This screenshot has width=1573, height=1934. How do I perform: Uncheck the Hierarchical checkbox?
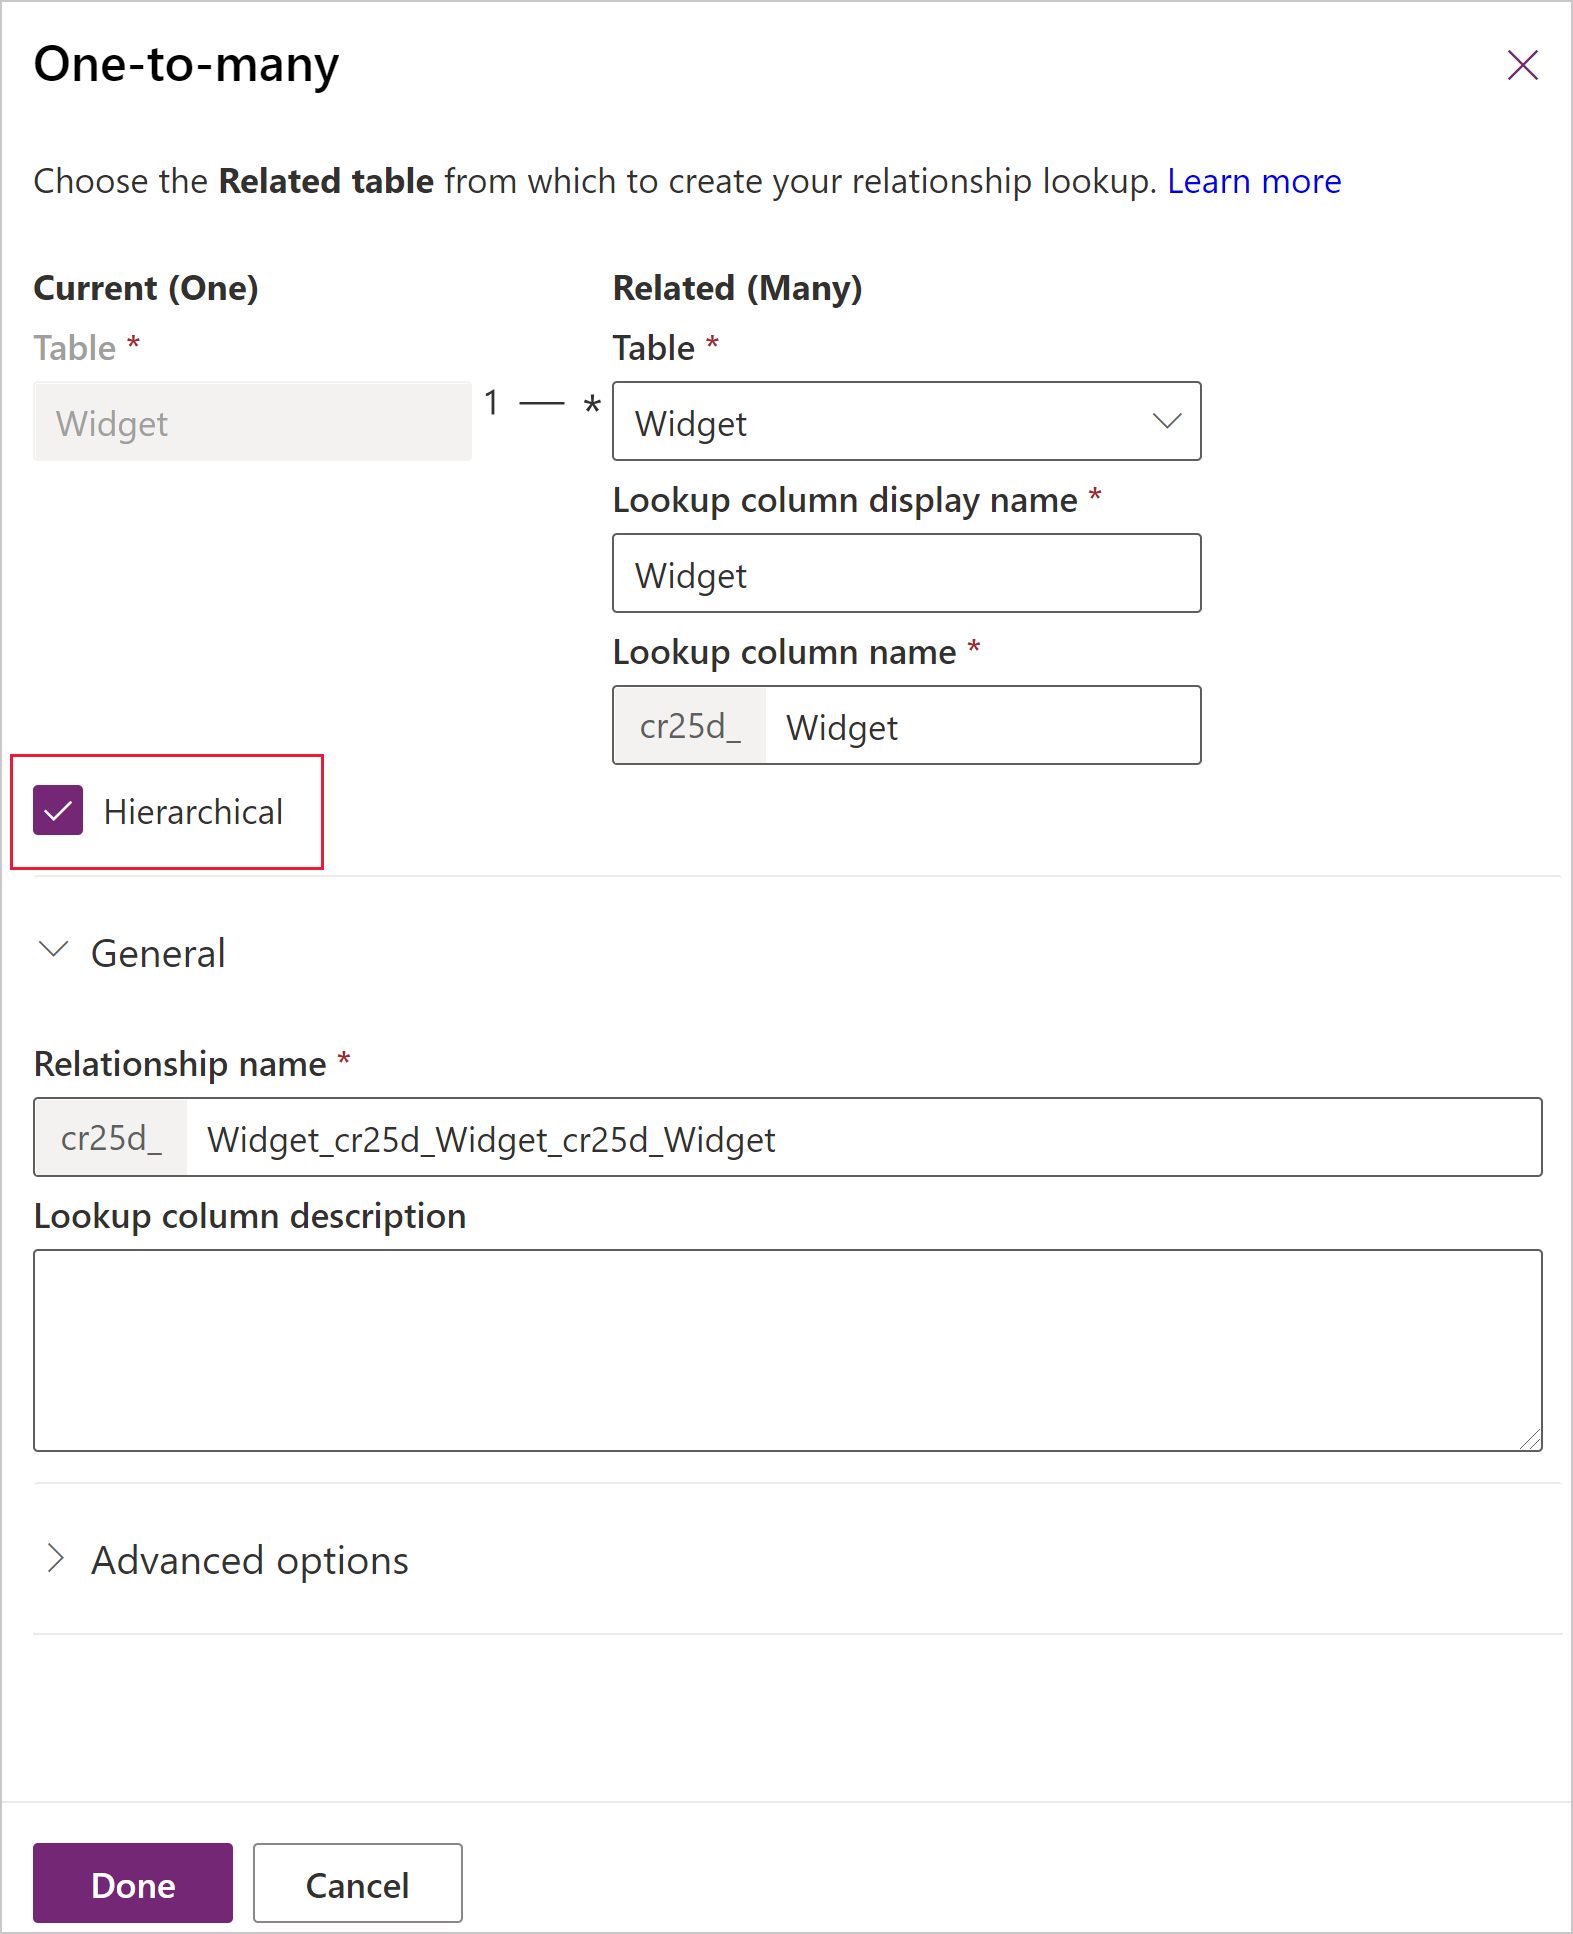pyautogui.click(x=58, y=810)
